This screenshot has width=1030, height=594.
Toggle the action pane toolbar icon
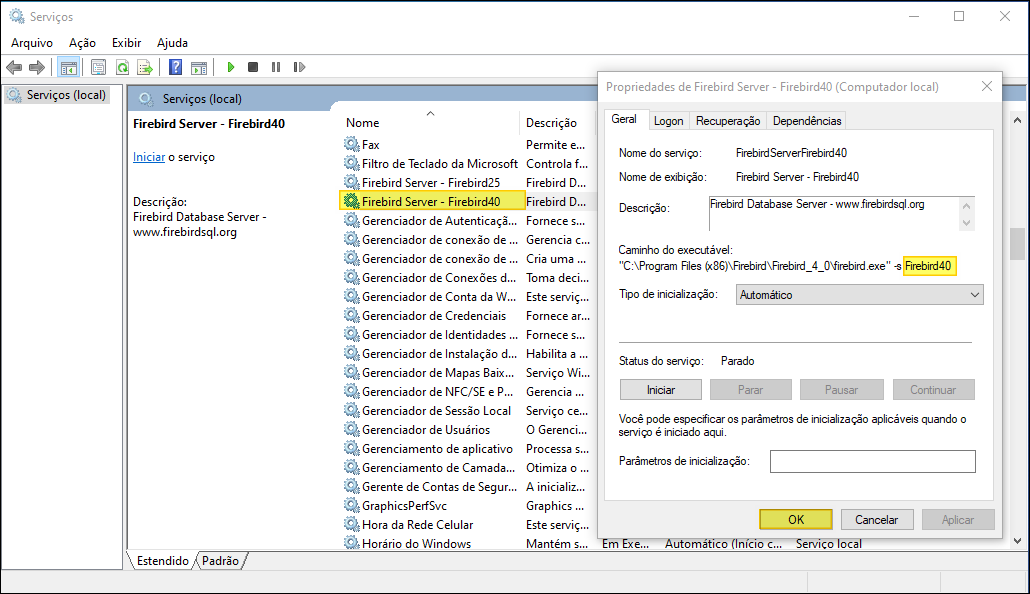[199, 67]
